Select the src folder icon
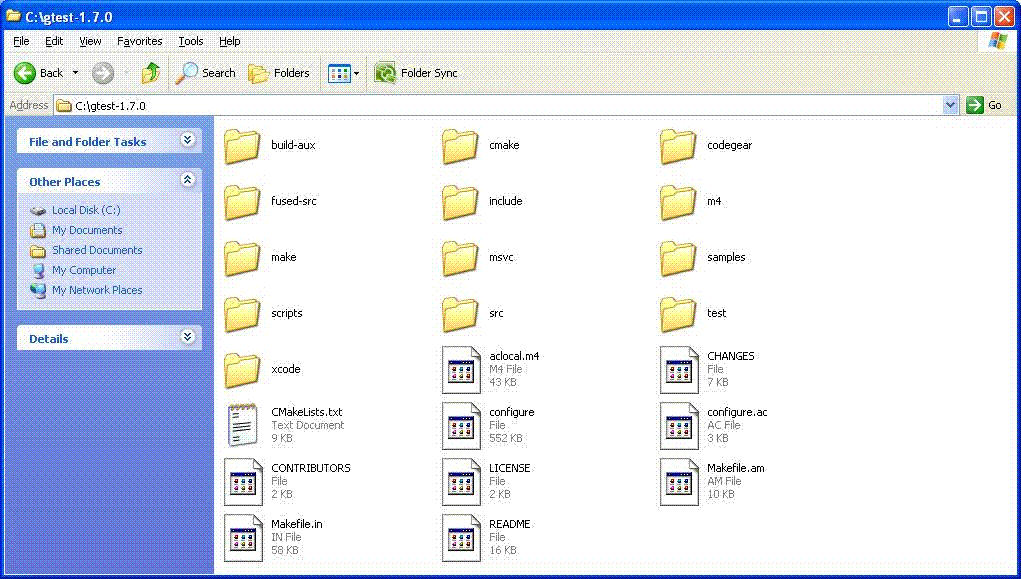The image size is (1021, 579). click(x=460, y=314)
